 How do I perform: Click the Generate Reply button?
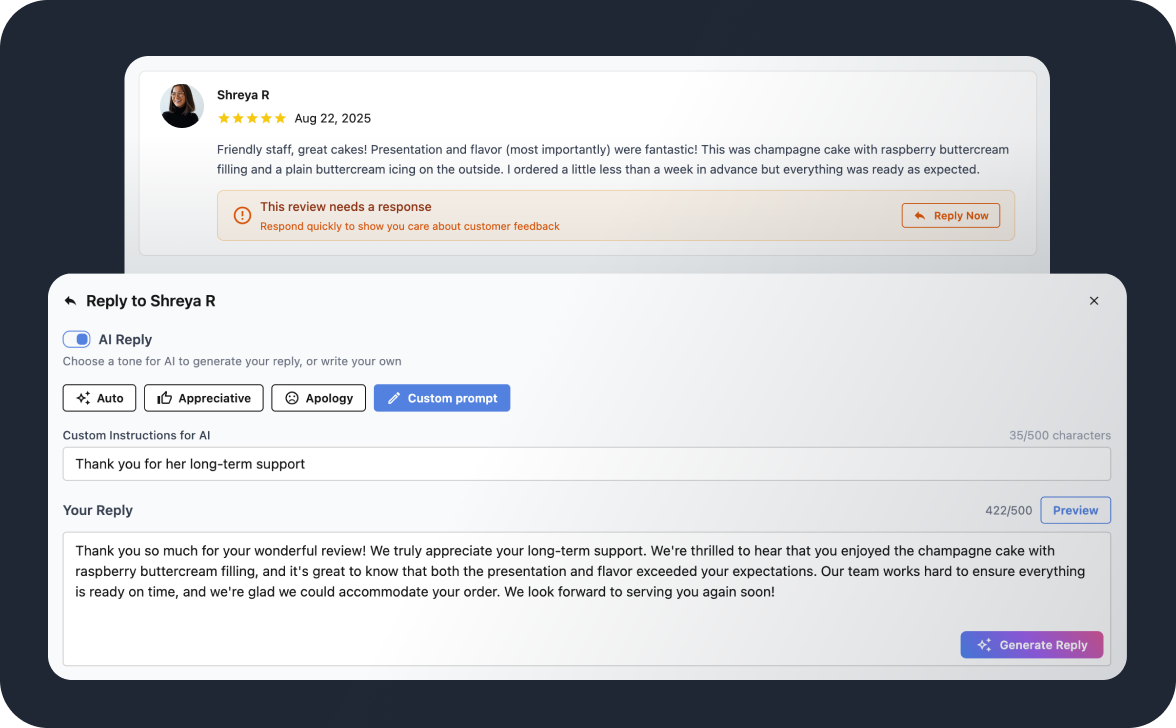pyautogui.click(x=1031, y=644)
